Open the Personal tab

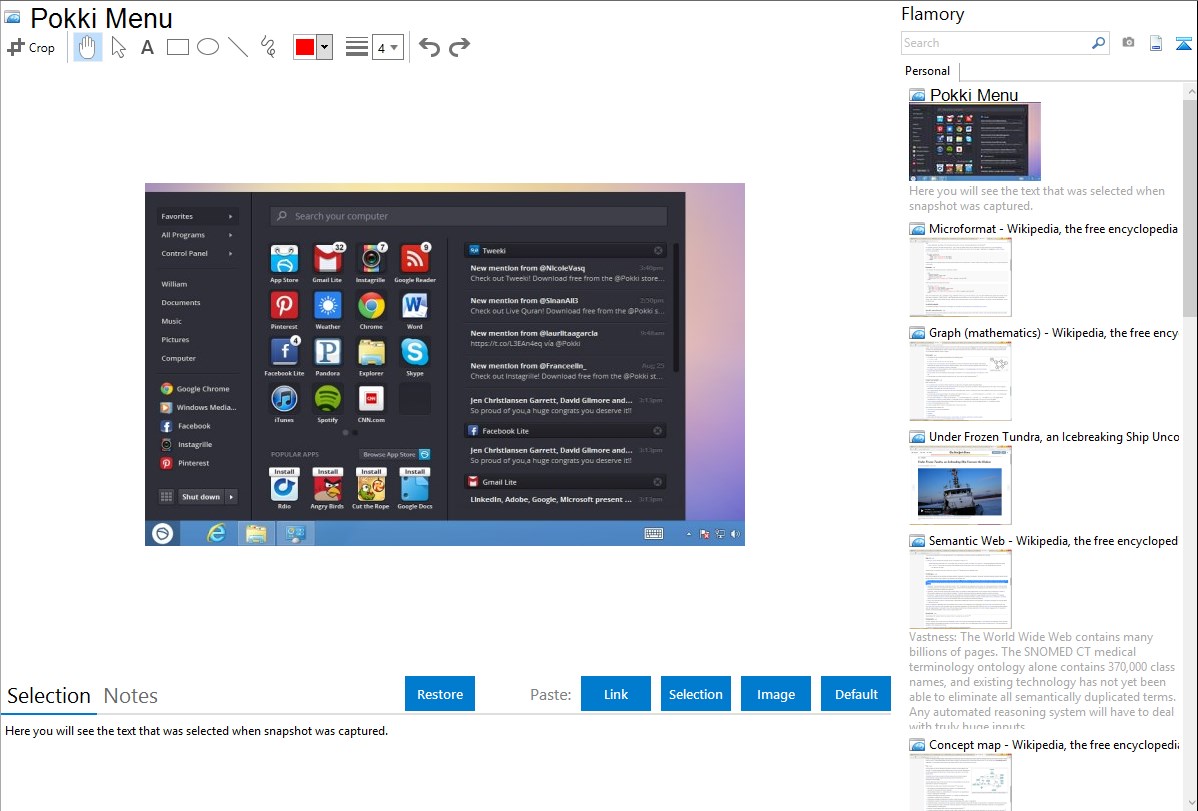[927, 71]
